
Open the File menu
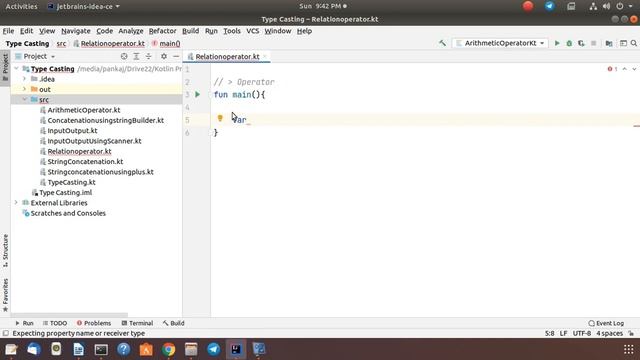[8, 31]
